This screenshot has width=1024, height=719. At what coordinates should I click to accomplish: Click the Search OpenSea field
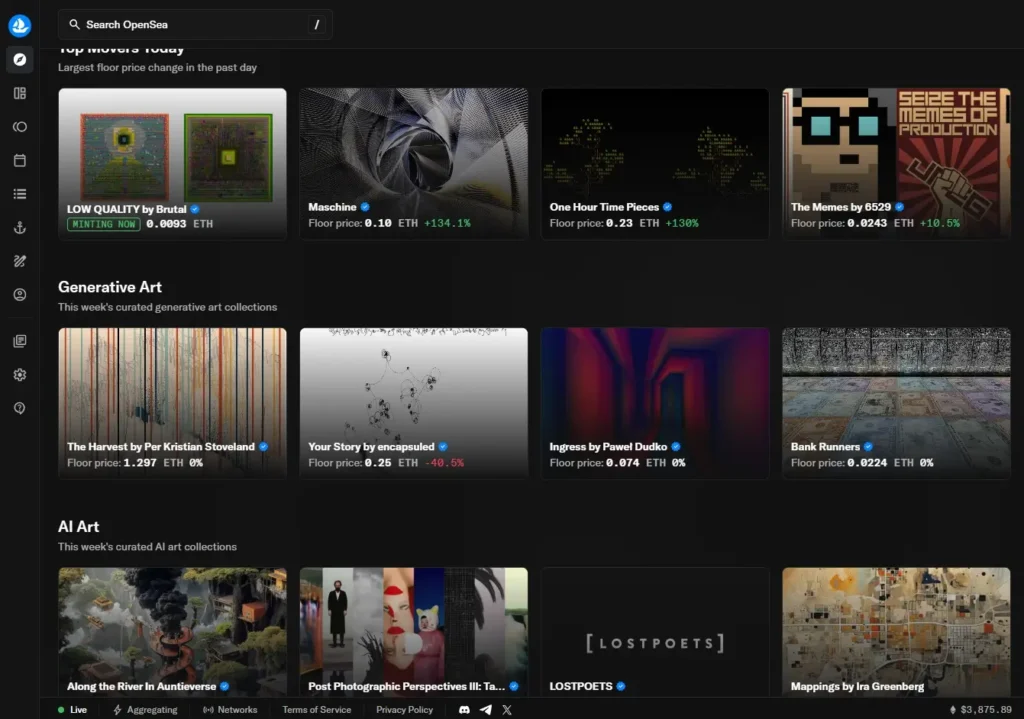[195, 24]
